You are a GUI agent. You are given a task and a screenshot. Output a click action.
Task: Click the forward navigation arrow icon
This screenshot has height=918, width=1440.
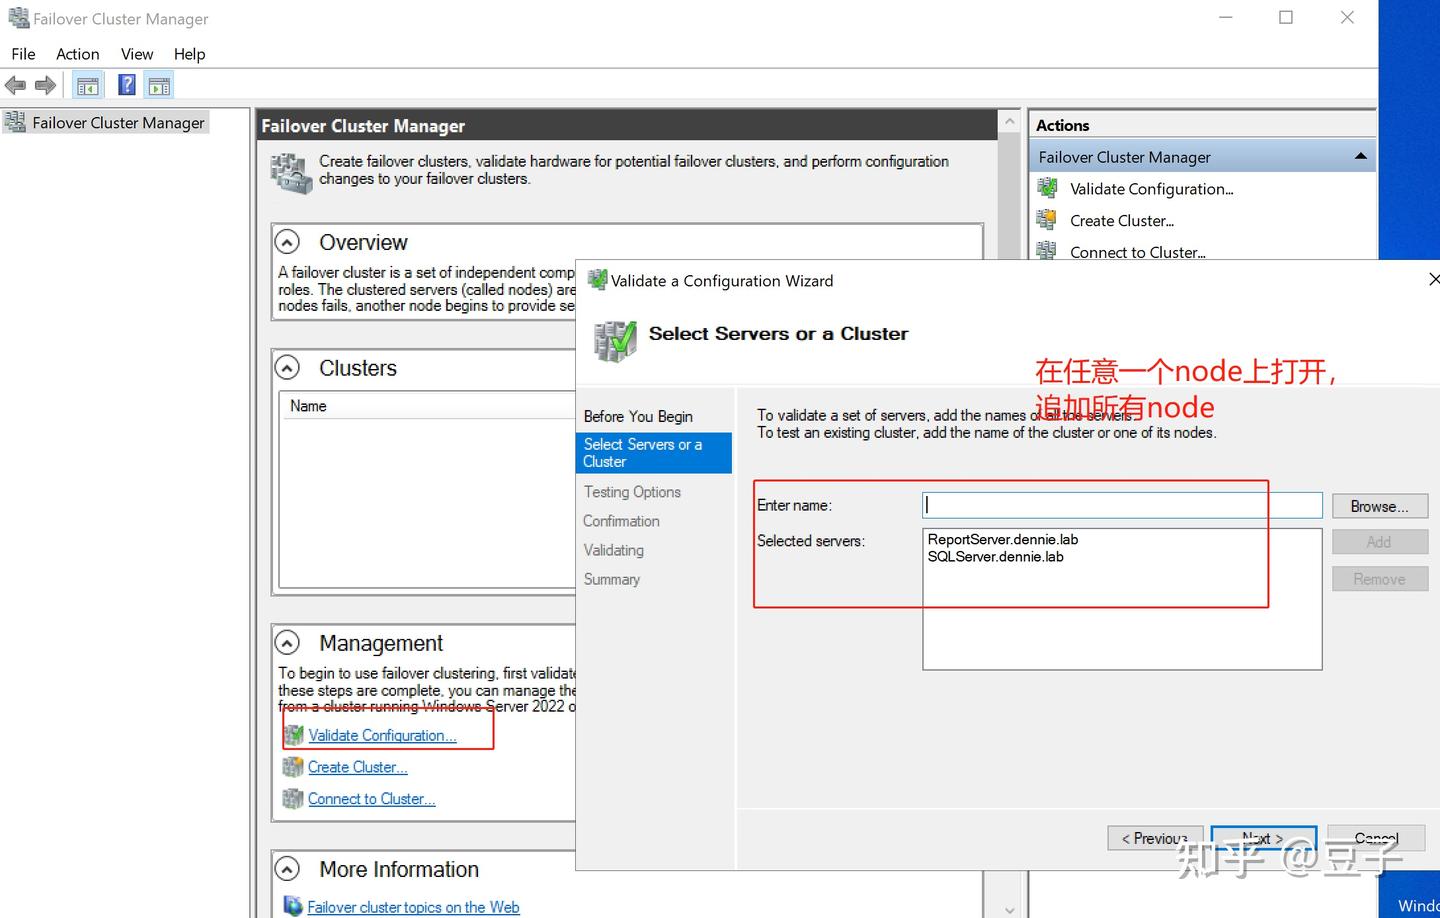[x=45, y=85]
